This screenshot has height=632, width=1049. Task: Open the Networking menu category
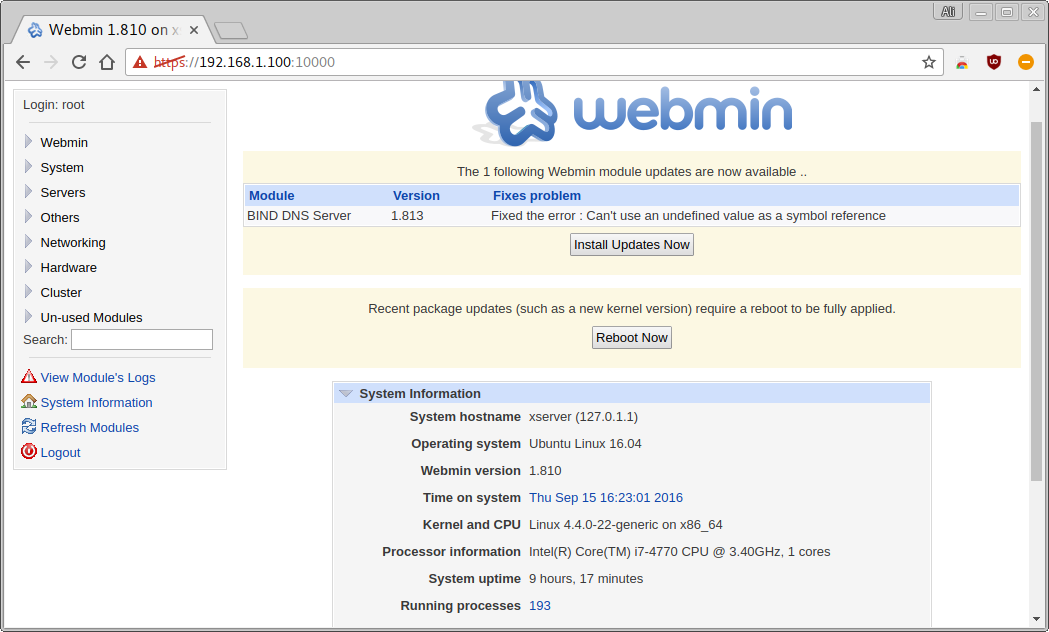coord(73,242)
